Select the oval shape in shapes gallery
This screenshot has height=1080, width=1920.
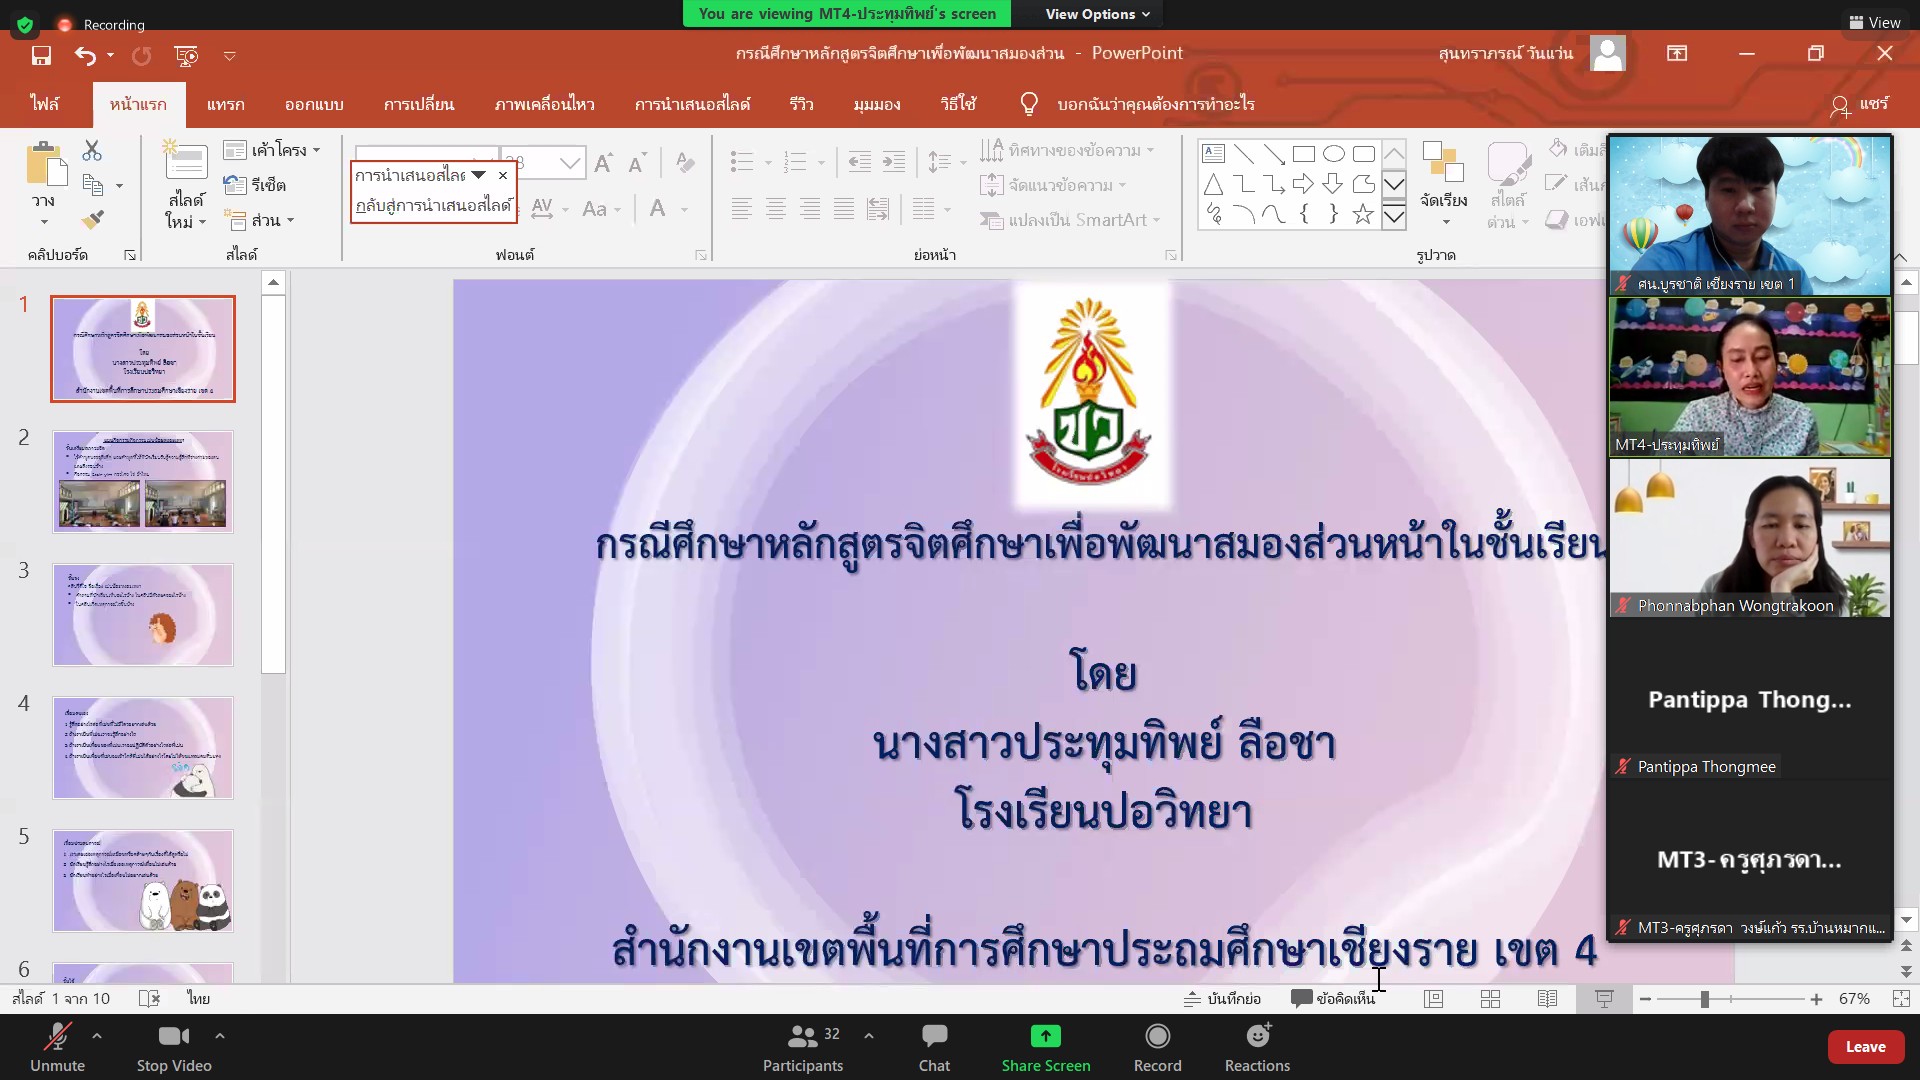tap(1333, 154)
